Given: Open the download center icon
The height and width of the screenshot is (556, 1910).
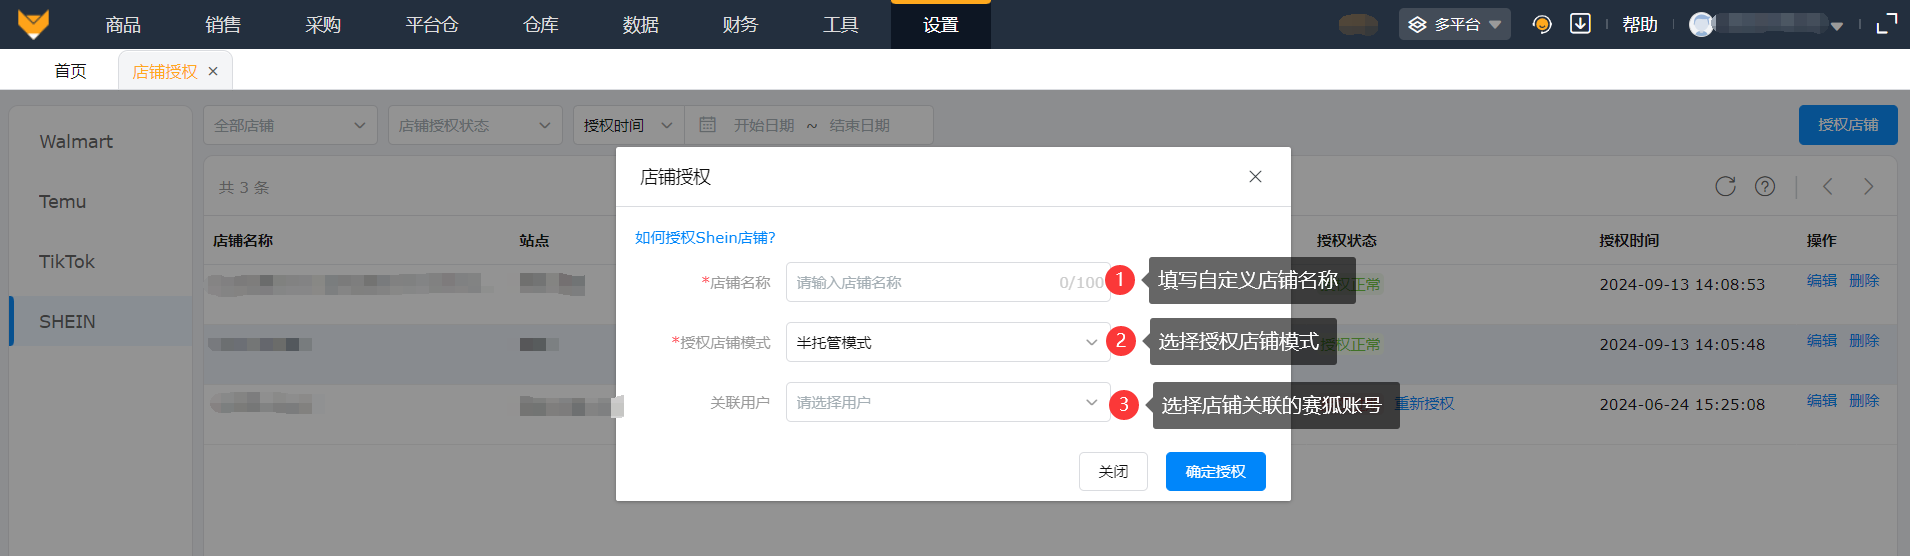Looking at the screenshot, I should [1580, 24].
